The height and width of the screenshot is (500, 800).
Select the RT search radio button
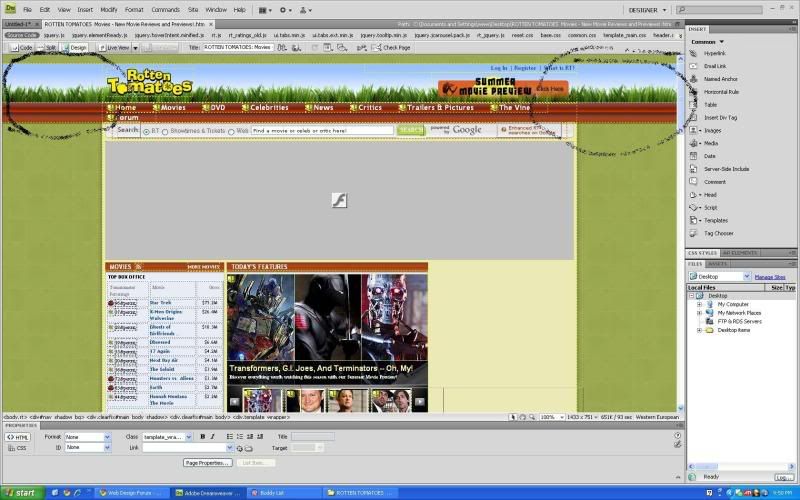pos(146,131)
